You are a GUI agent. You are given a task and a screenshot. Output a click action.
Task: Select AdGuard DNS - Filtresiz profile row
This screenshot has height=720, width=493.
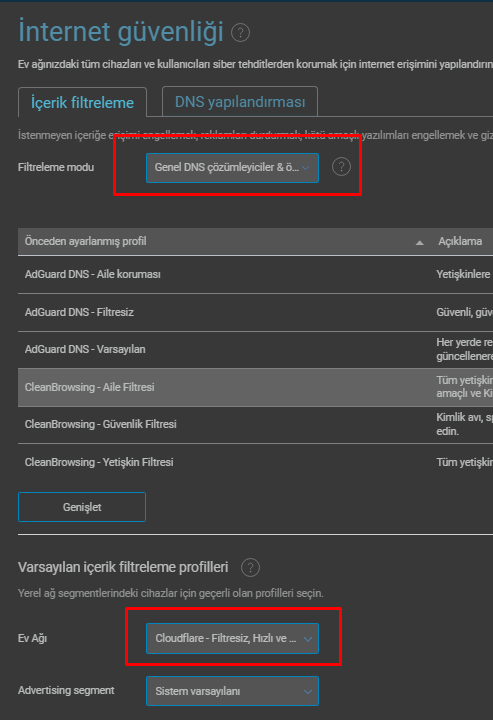(x=255, y=312)
